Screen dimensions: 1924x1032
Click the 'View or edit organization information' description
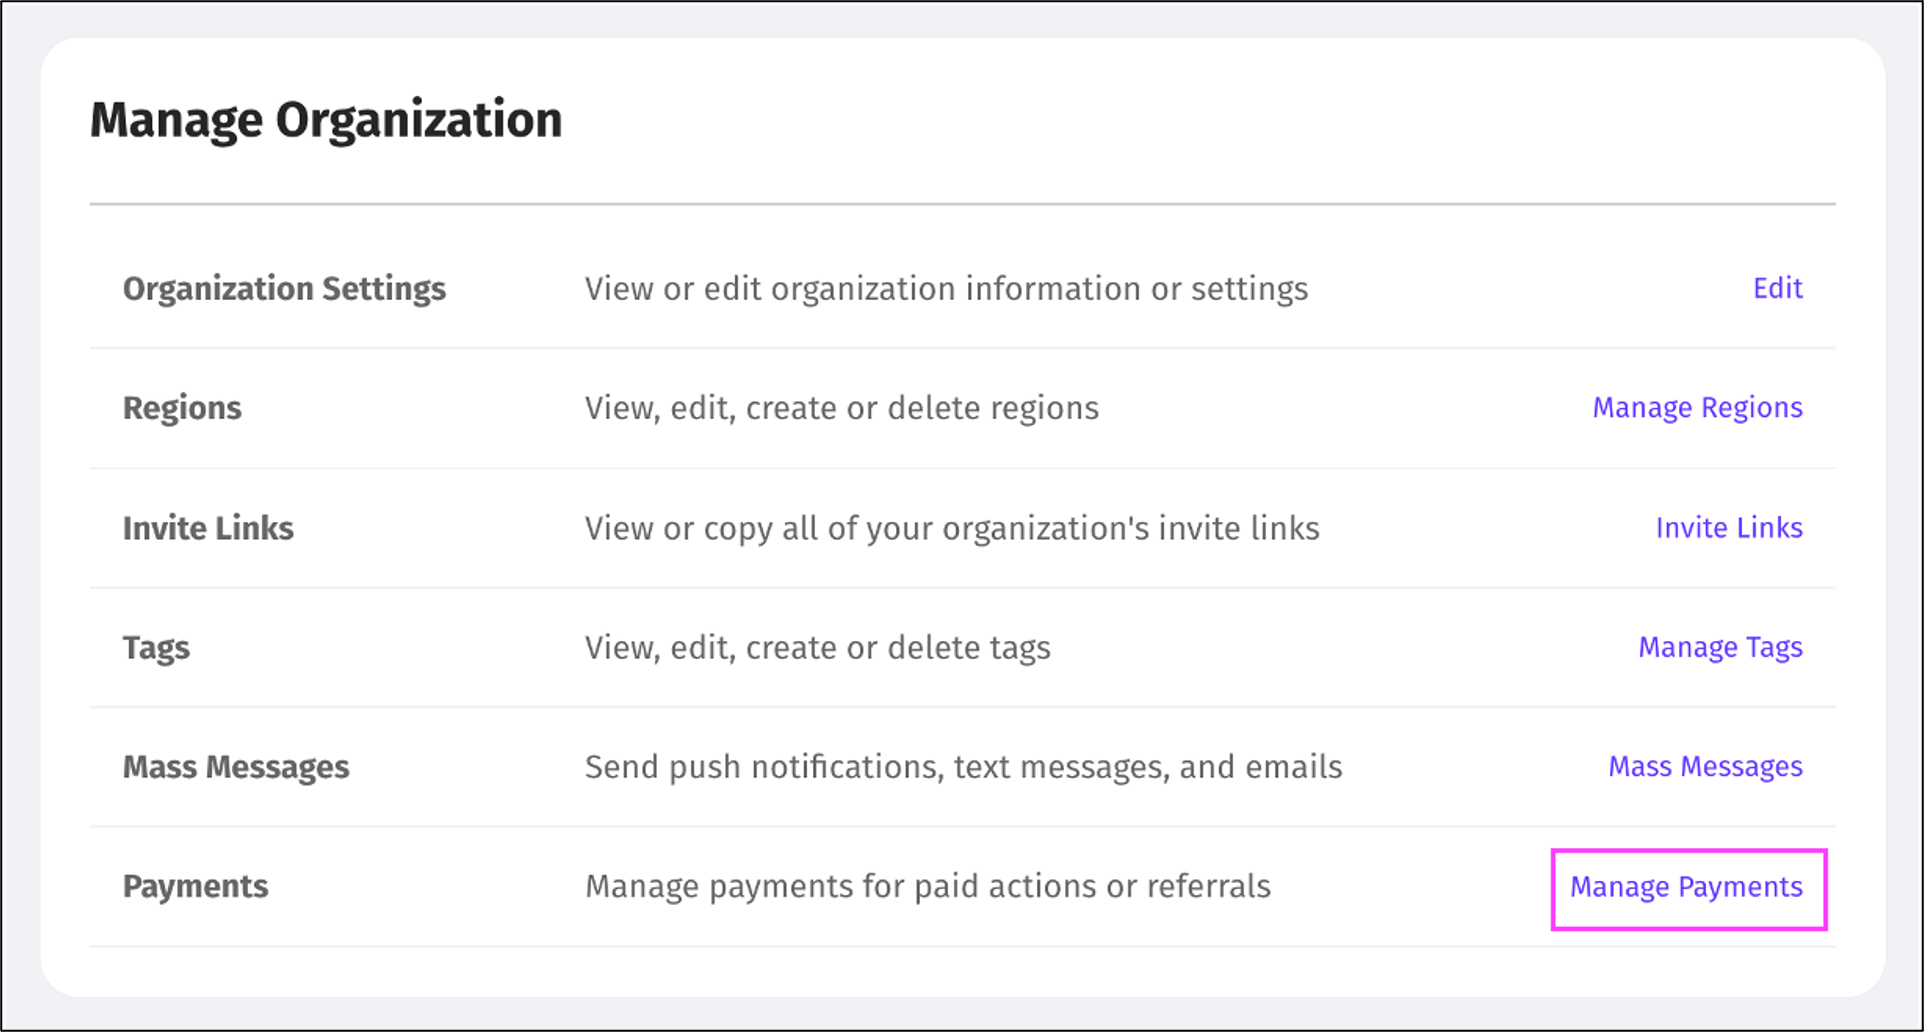point(946,289)
